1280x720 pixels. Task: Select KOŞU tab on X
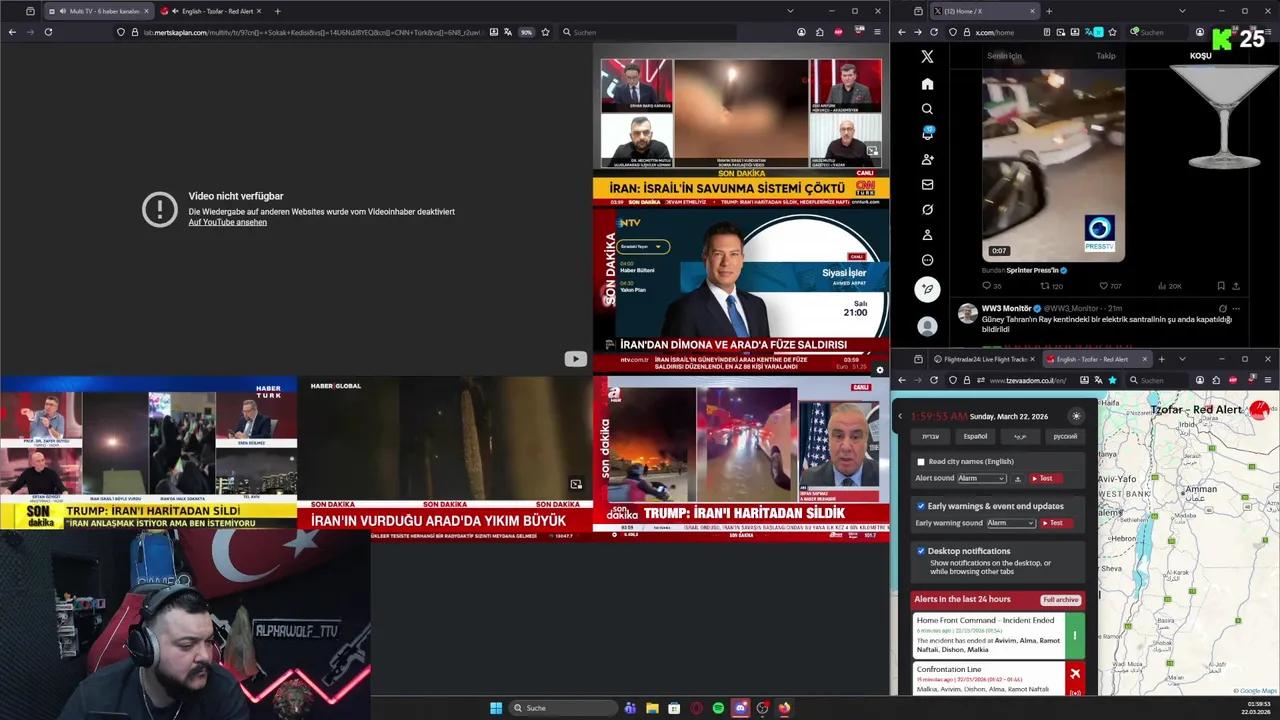click(1200, 56)
